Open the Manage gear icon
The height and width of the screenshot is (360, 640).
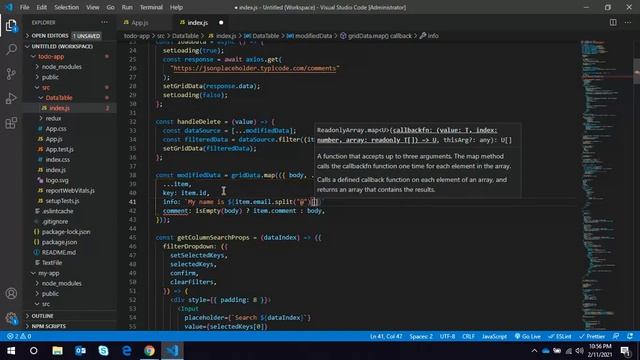coord(11,318)
